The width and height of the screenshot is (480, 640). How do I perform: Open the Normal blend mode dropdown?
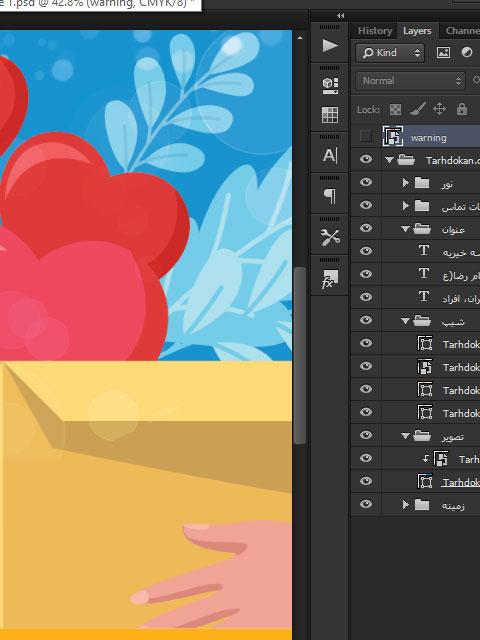click(x=410, y=81)
